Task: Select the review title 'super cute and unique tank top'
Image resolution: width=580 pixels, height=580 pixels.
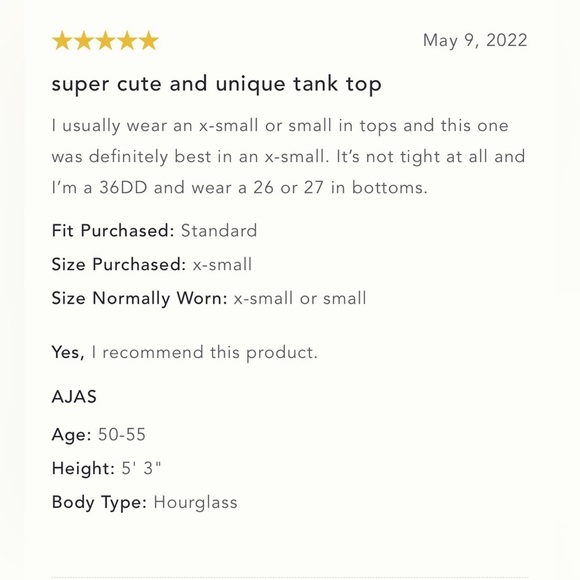Action: pos(216,84)
